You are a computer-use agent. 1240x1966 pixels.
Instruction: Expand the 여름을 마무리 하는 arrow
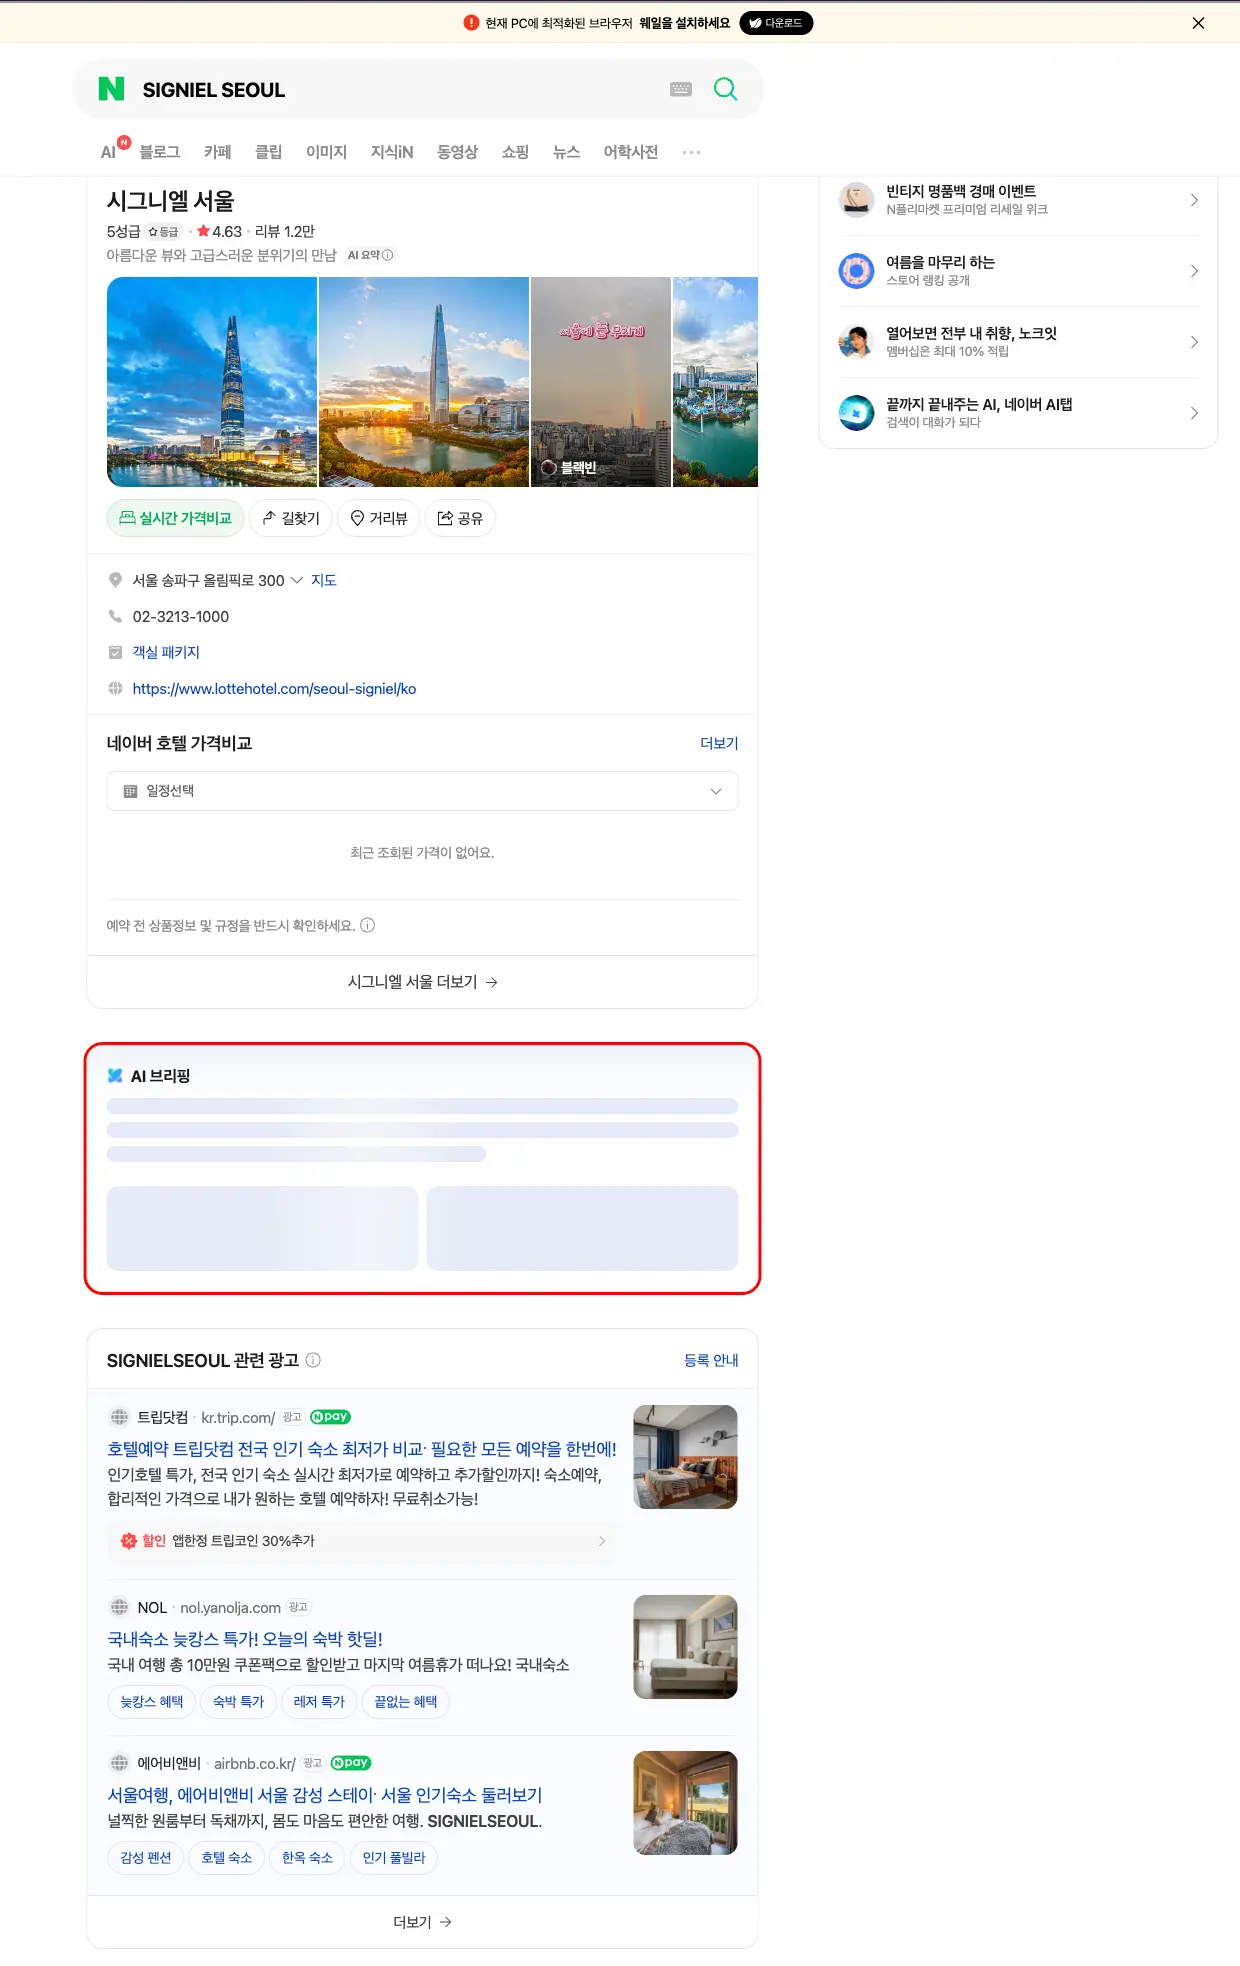tap(1194, 271)
